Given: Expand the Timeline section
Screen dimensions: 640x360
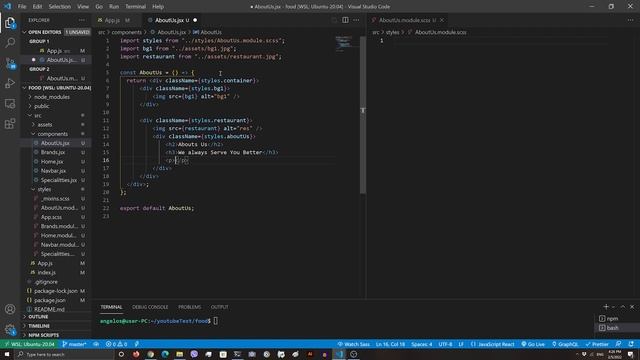Looking at the screenshot, I should click(56, 326).
